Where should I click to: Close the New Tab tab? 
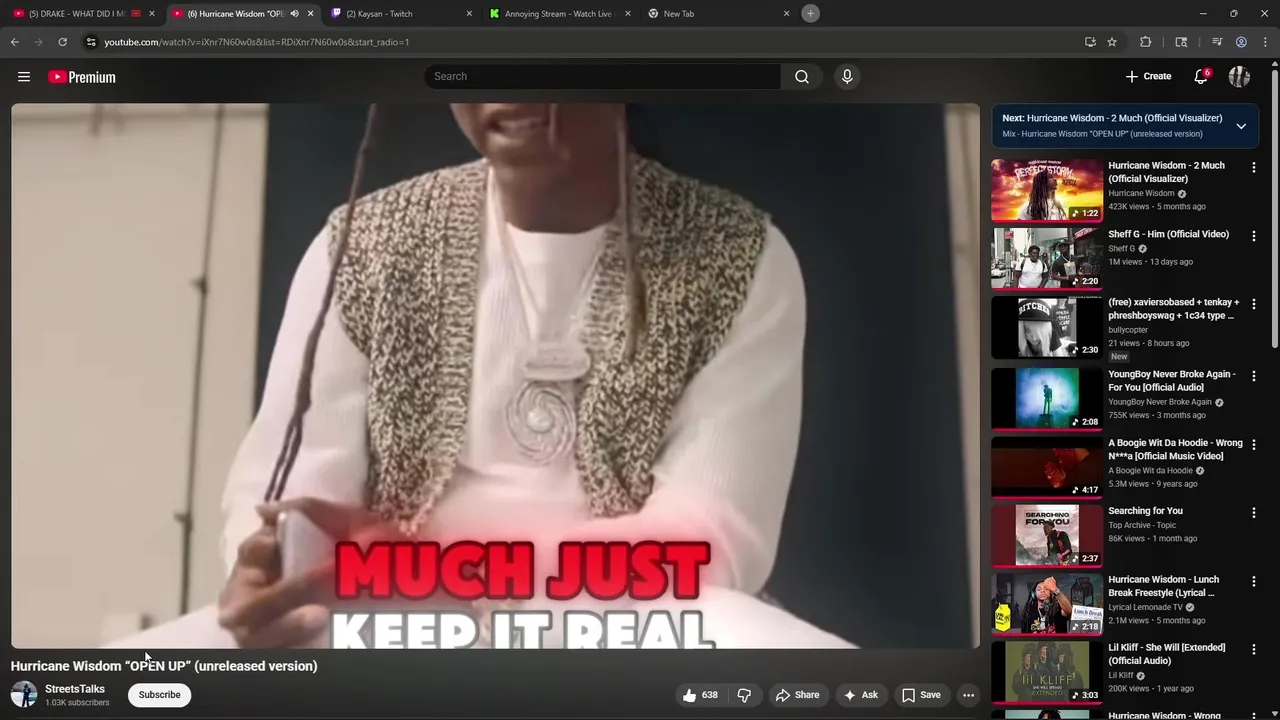point(786,14)
